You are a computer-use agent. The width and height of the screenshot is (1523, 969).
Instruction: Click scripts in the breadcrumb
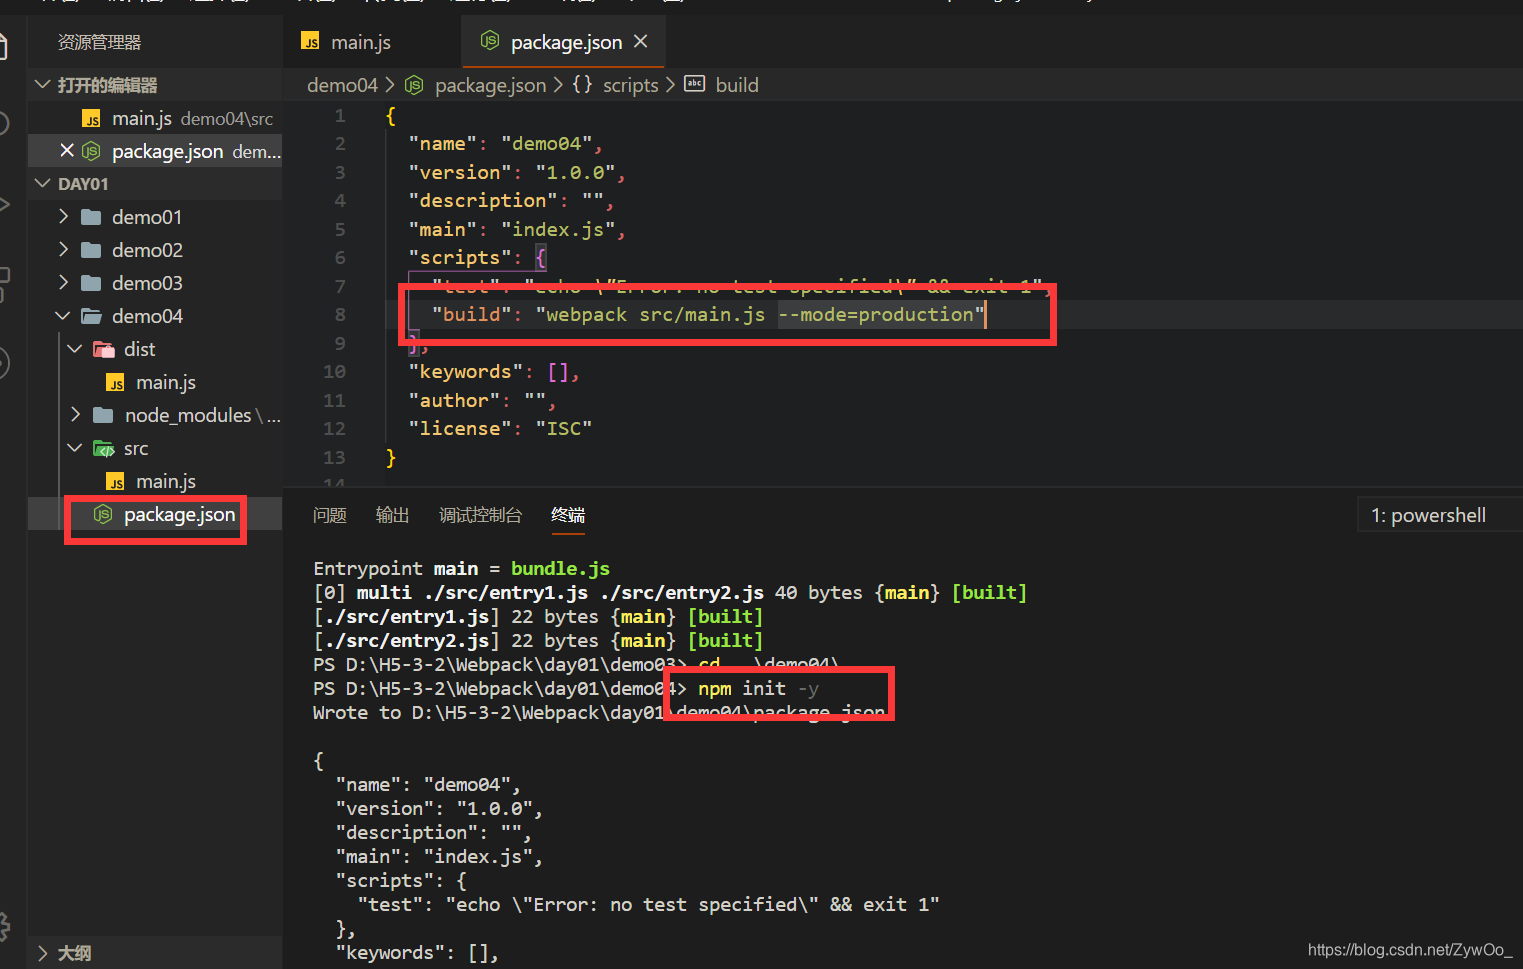[630, 85]
